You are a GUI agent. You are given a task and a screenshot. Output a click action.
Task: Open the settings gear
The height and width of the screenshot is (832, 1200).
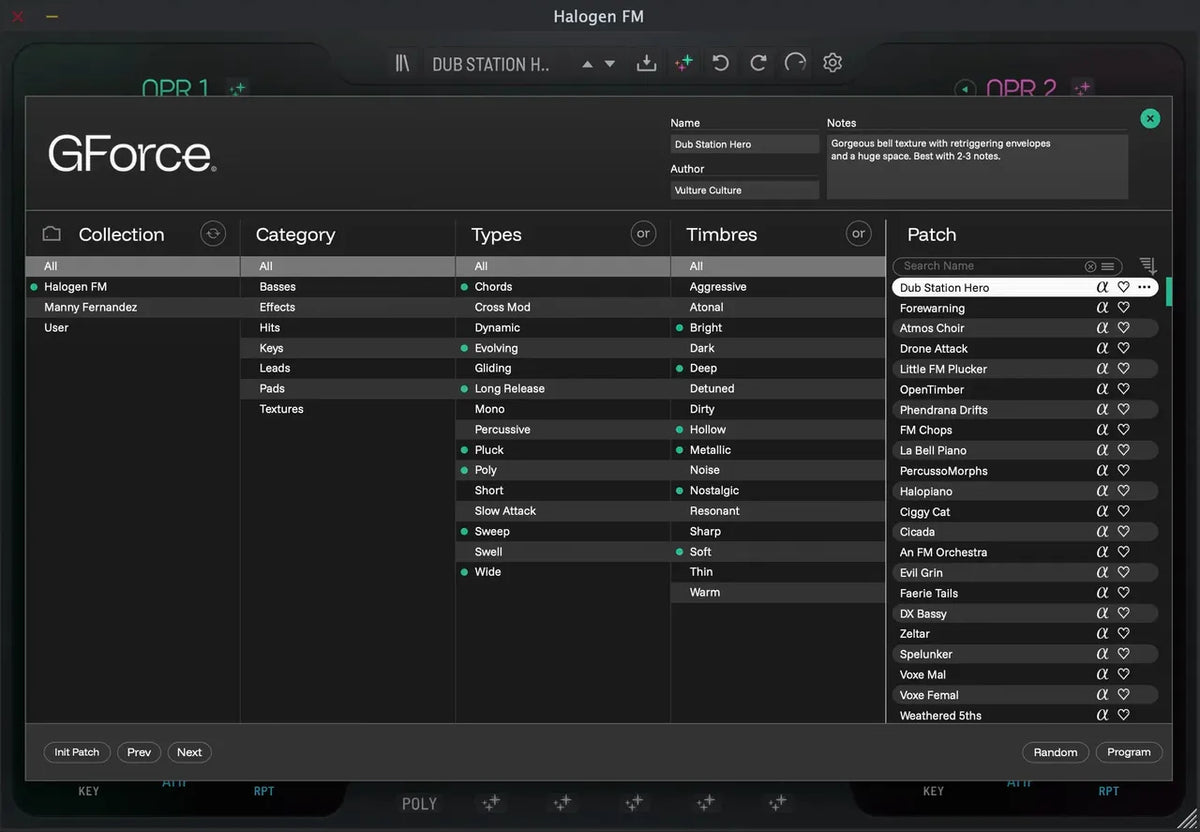point(832,64)
